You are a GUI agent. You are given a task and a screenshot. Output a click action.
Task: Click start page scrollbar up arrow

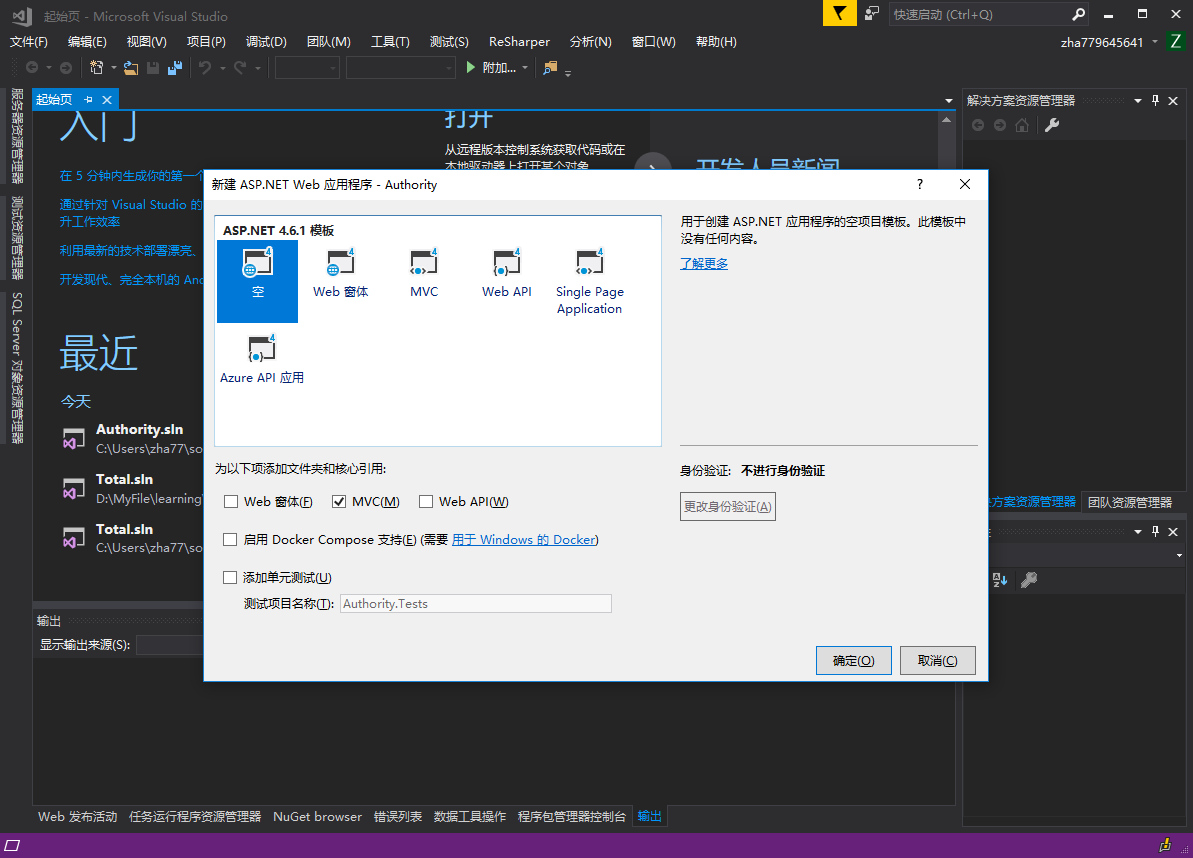[x=946, y=120]
